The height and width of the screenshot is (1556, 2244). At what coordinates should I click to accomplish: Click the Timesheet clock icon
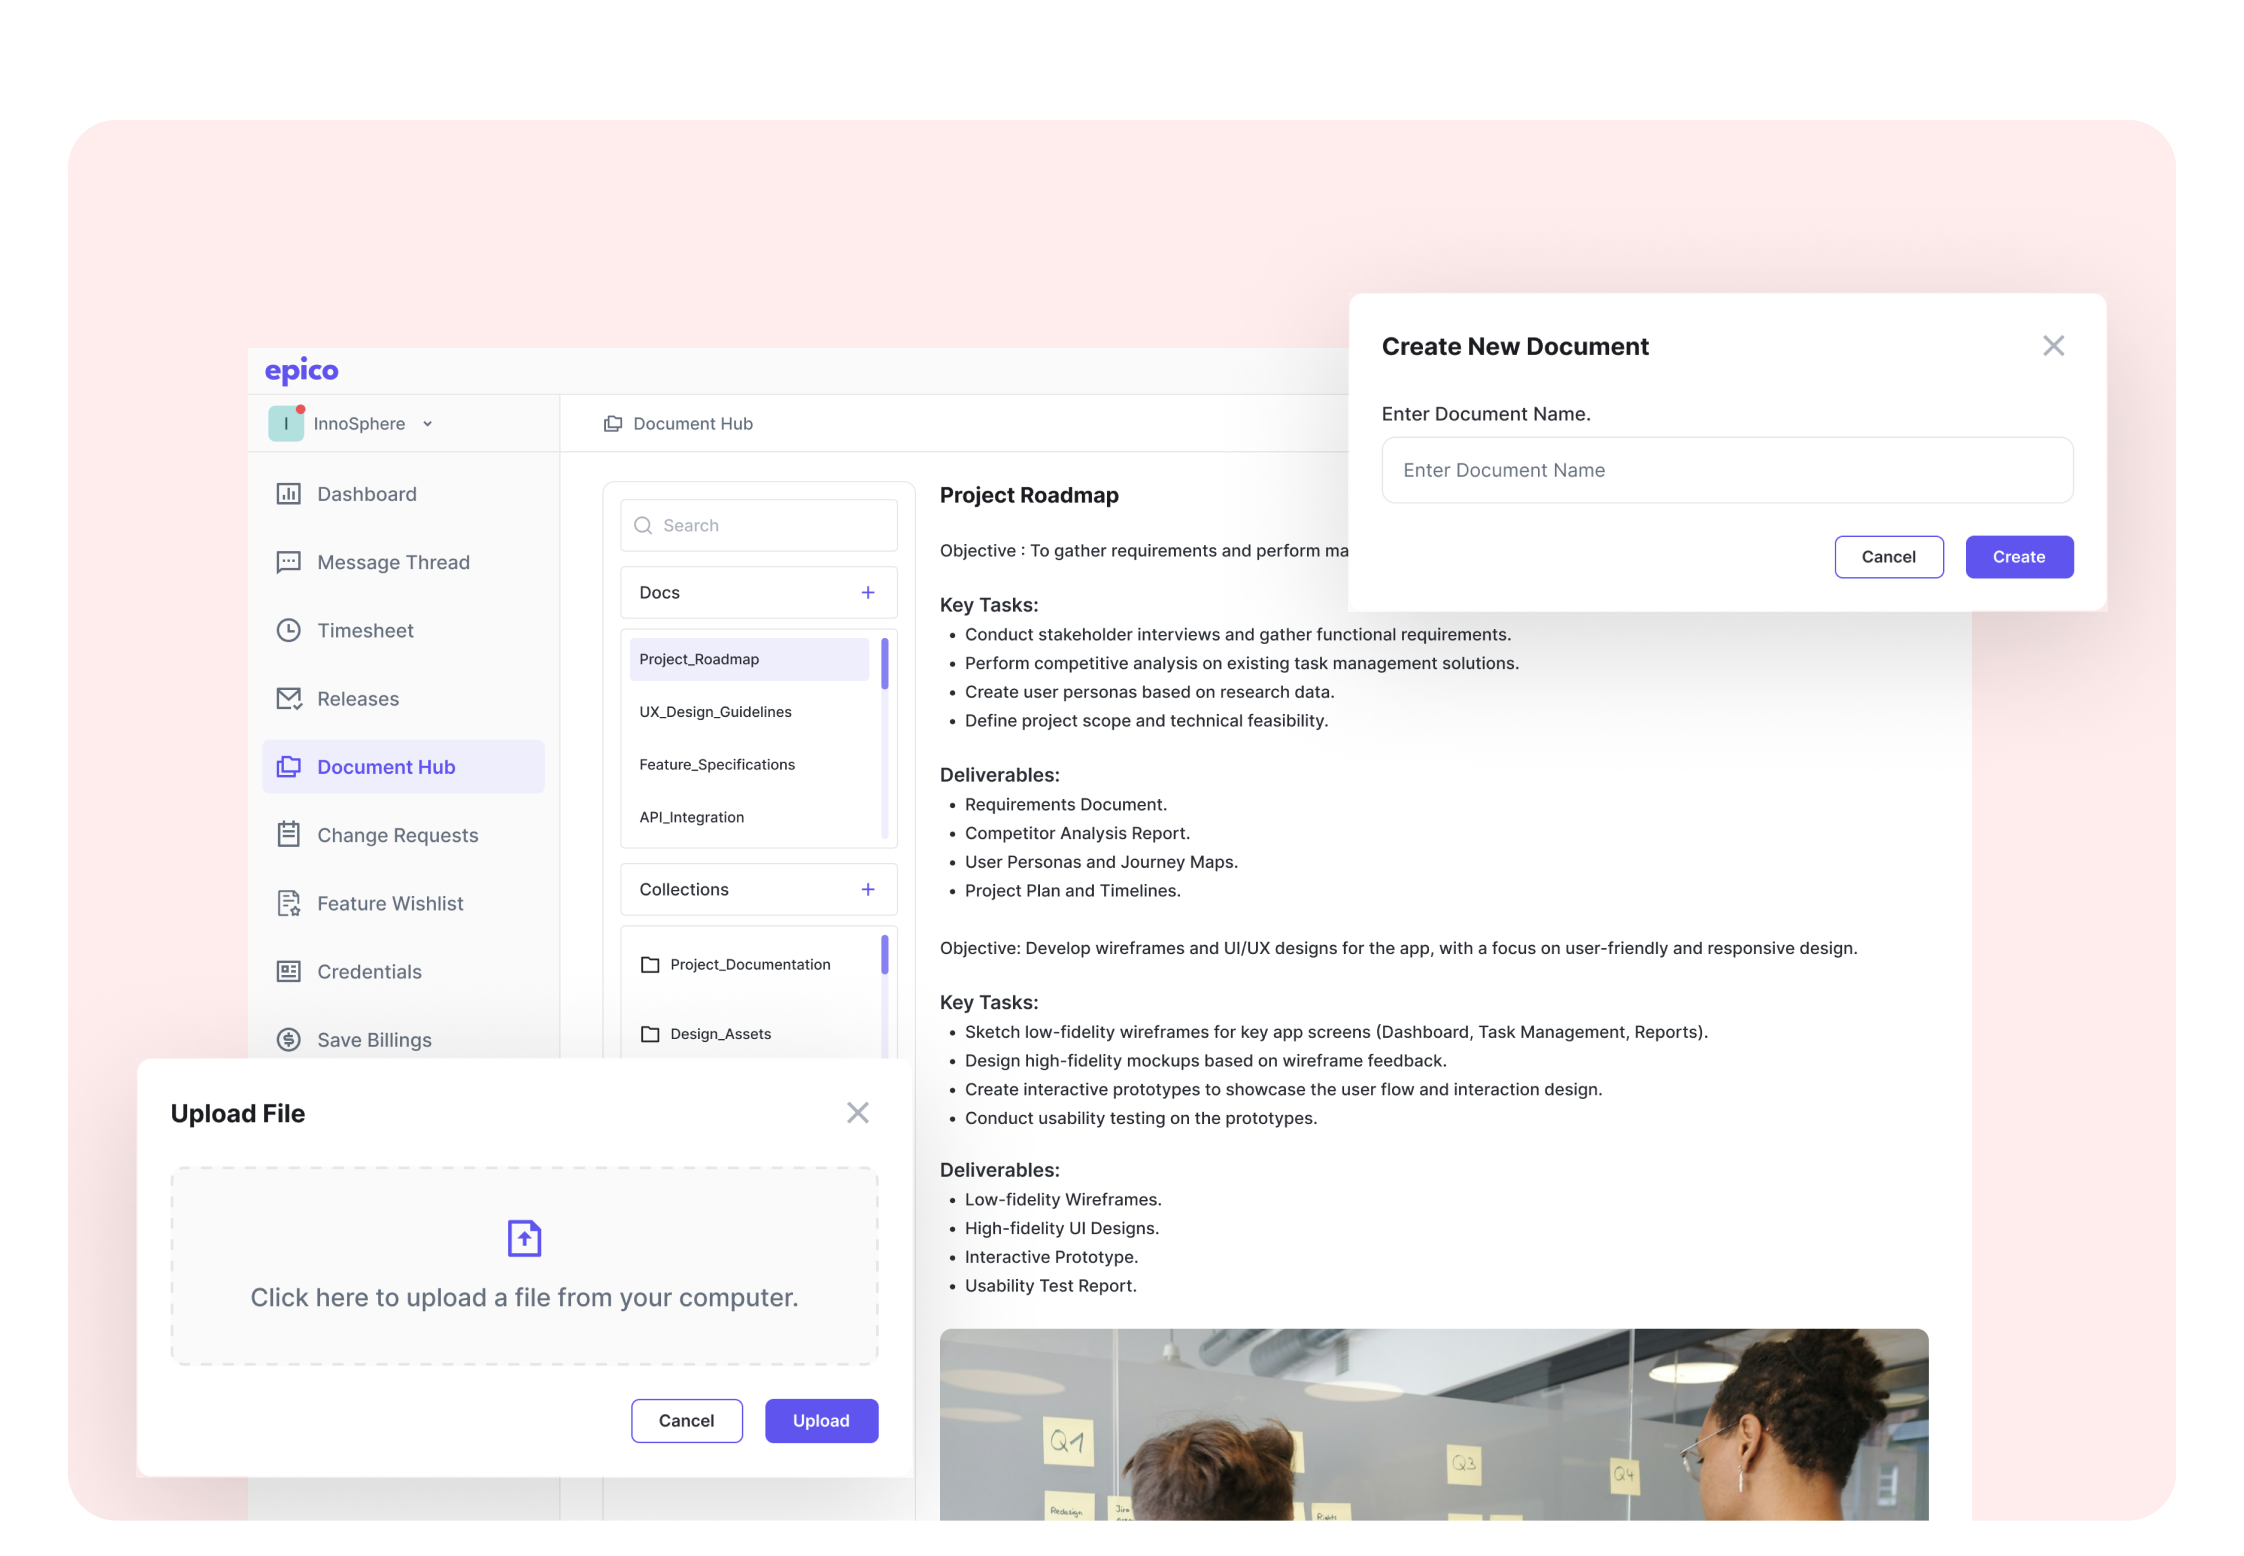(289, 630)
